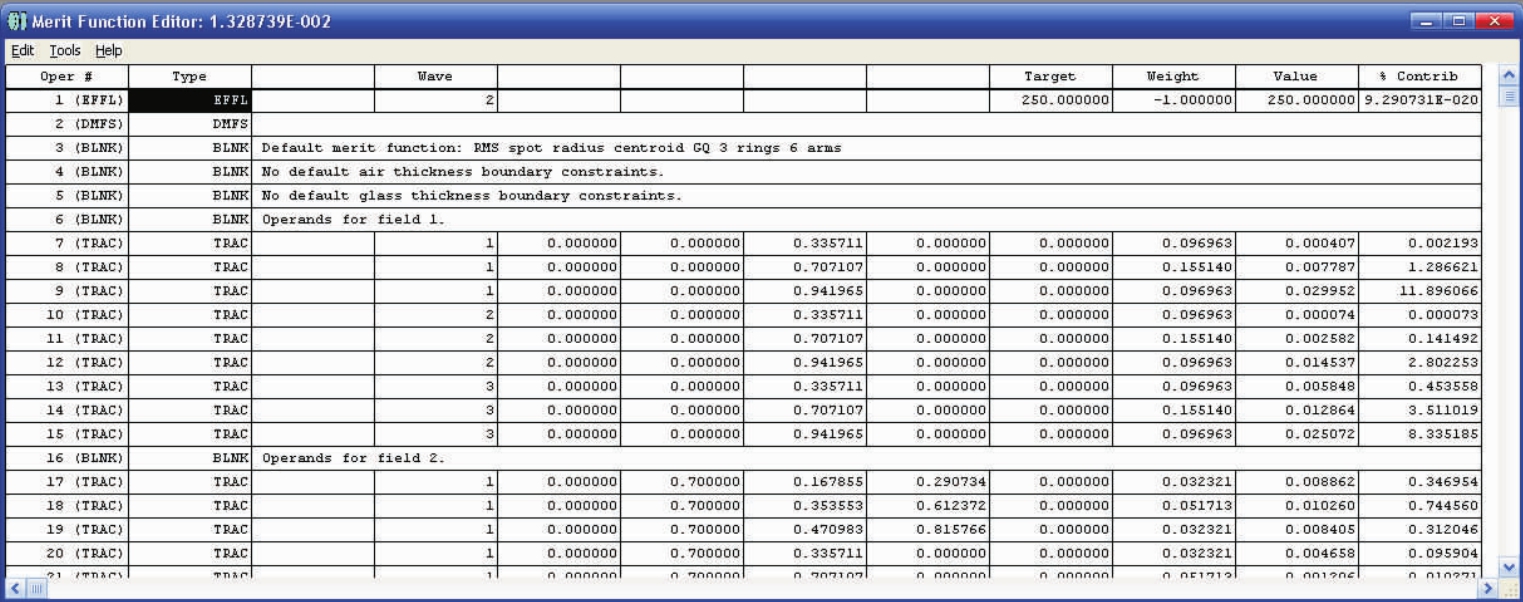Click the Value column header

(x=1296, y=77)
